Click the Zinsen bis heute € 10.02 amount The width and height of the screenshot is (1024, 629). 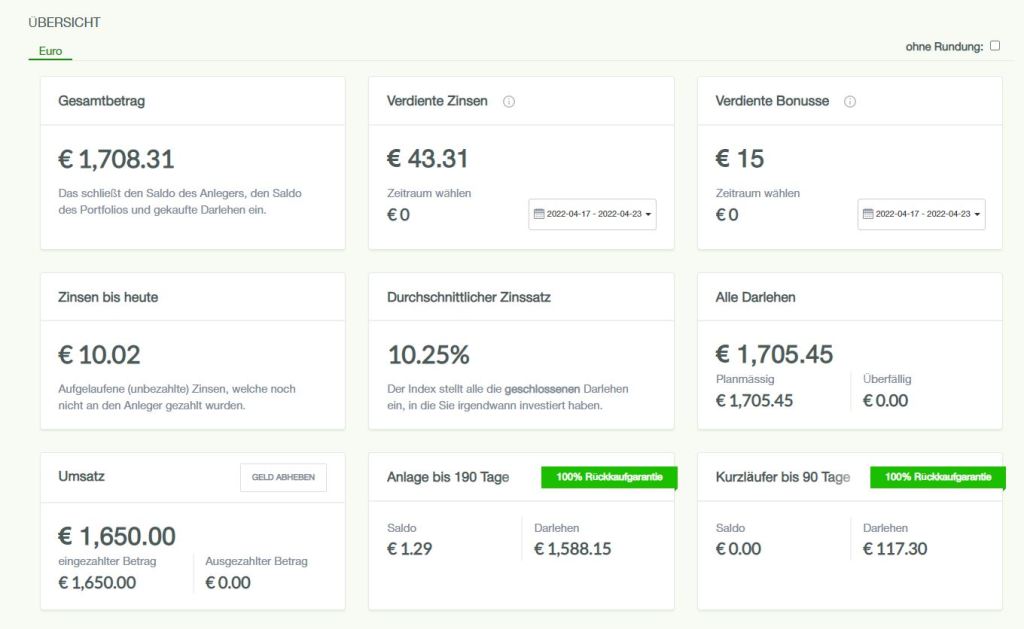[x=99, y=355]
